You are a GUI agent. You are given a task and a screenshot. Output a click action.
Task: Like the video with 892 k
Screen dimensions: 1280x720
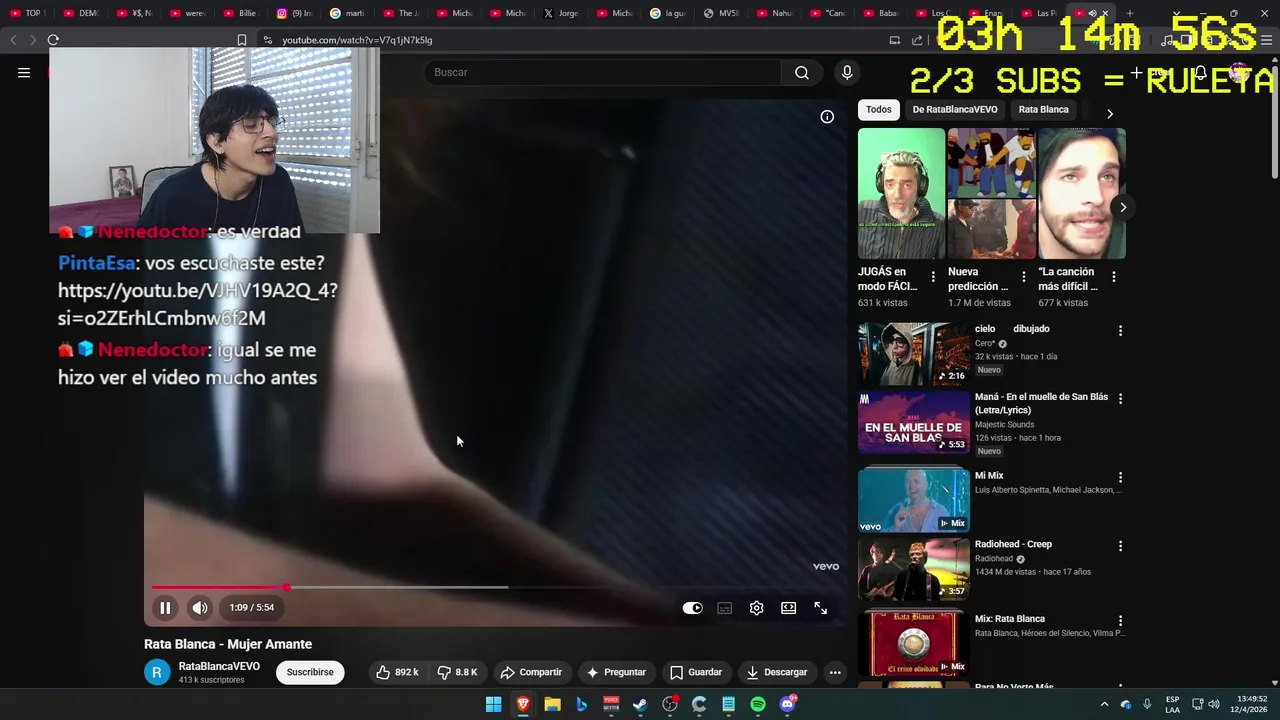pyautogui.click(x=396, y=672)
